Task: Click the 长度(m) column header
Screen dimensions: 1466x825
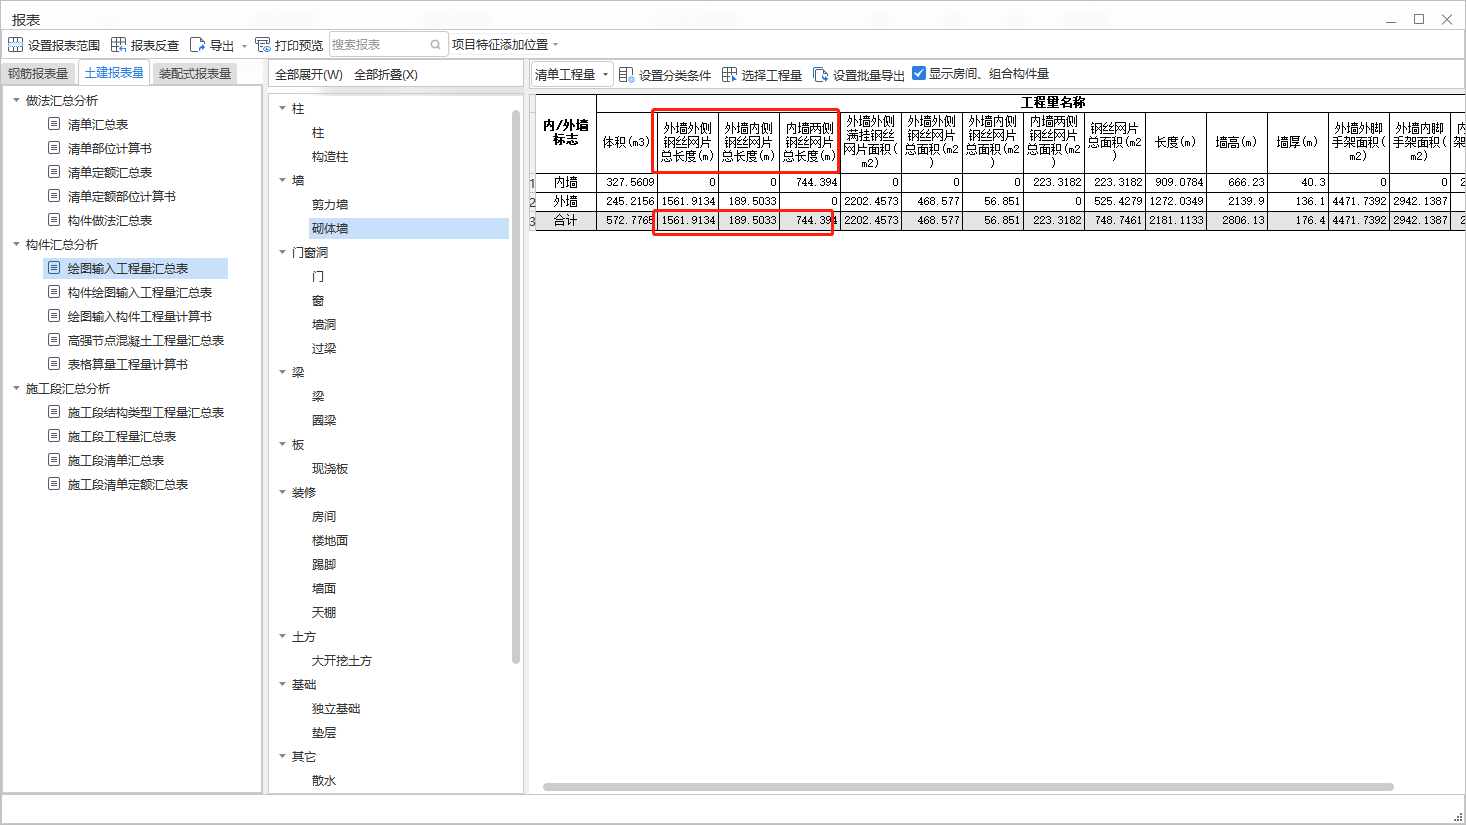Action: 1176,142
